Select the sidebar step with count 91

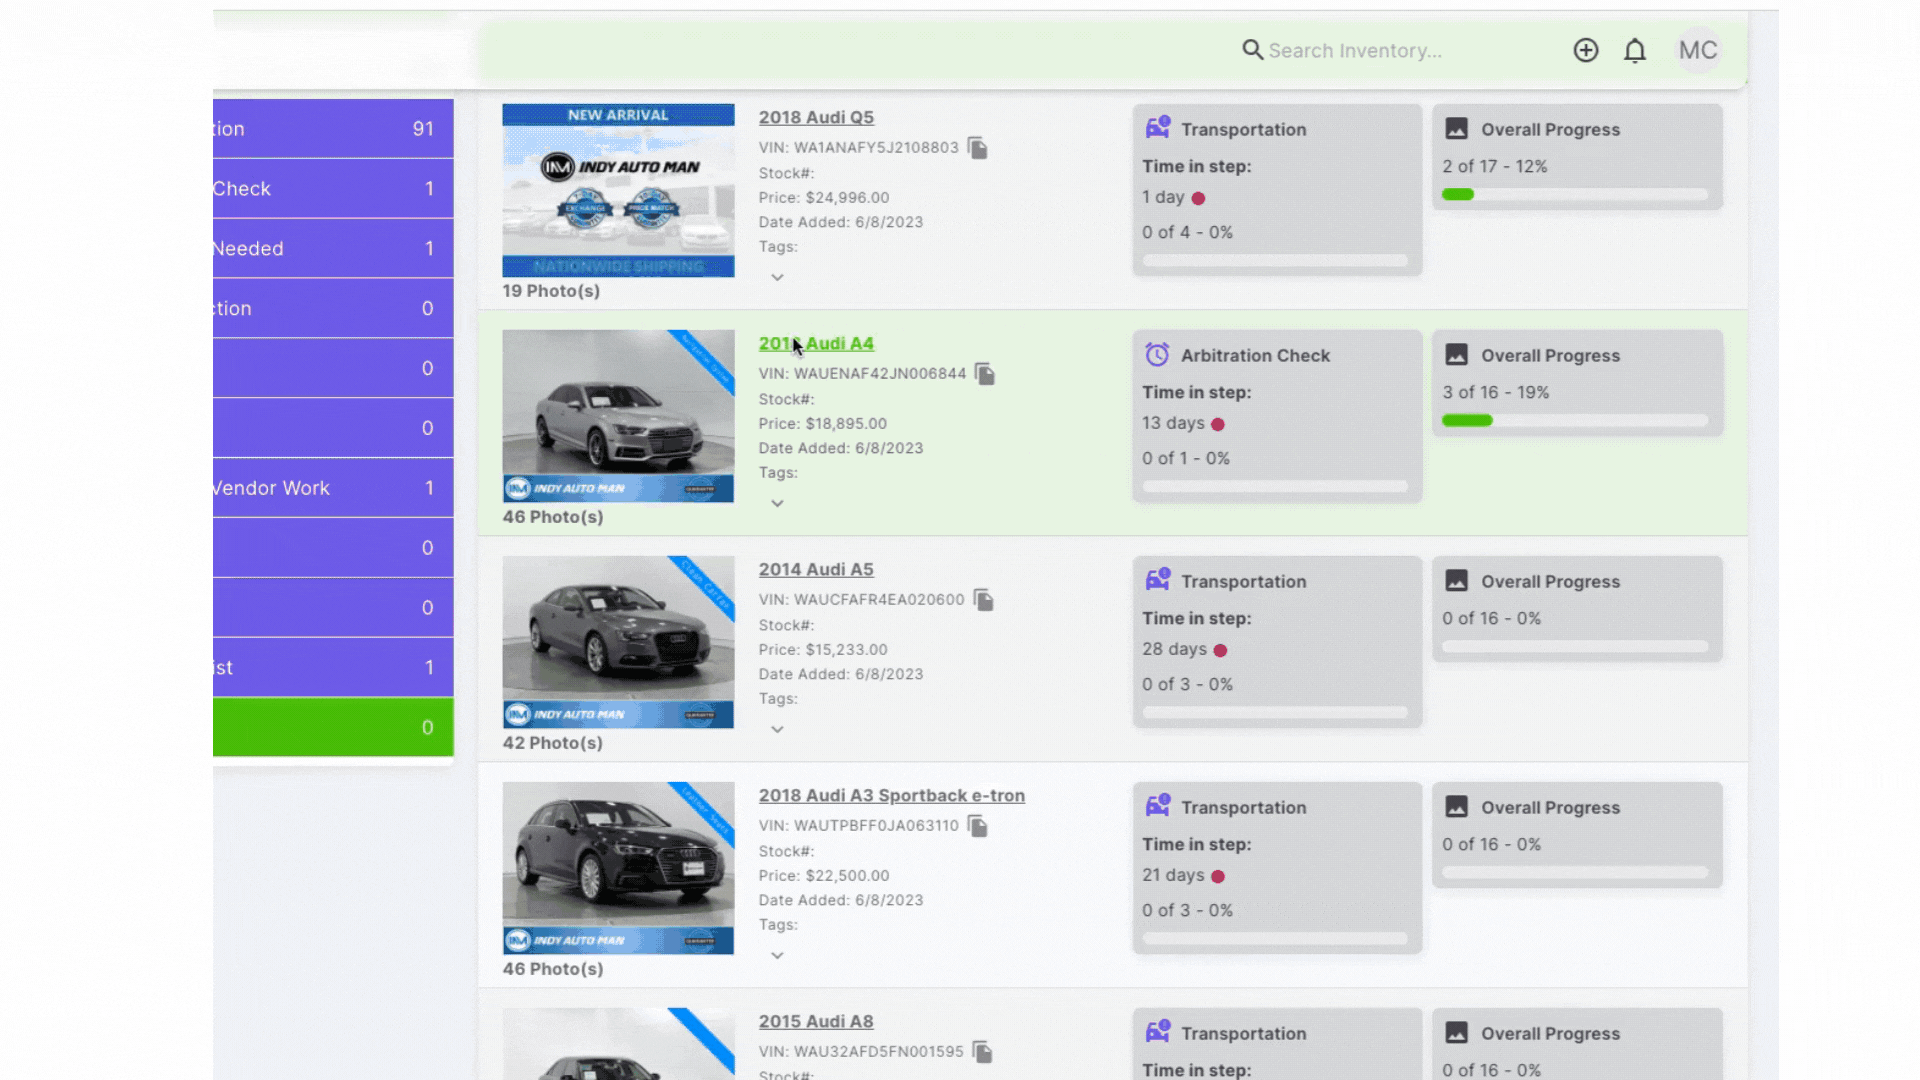click(332, 129)
